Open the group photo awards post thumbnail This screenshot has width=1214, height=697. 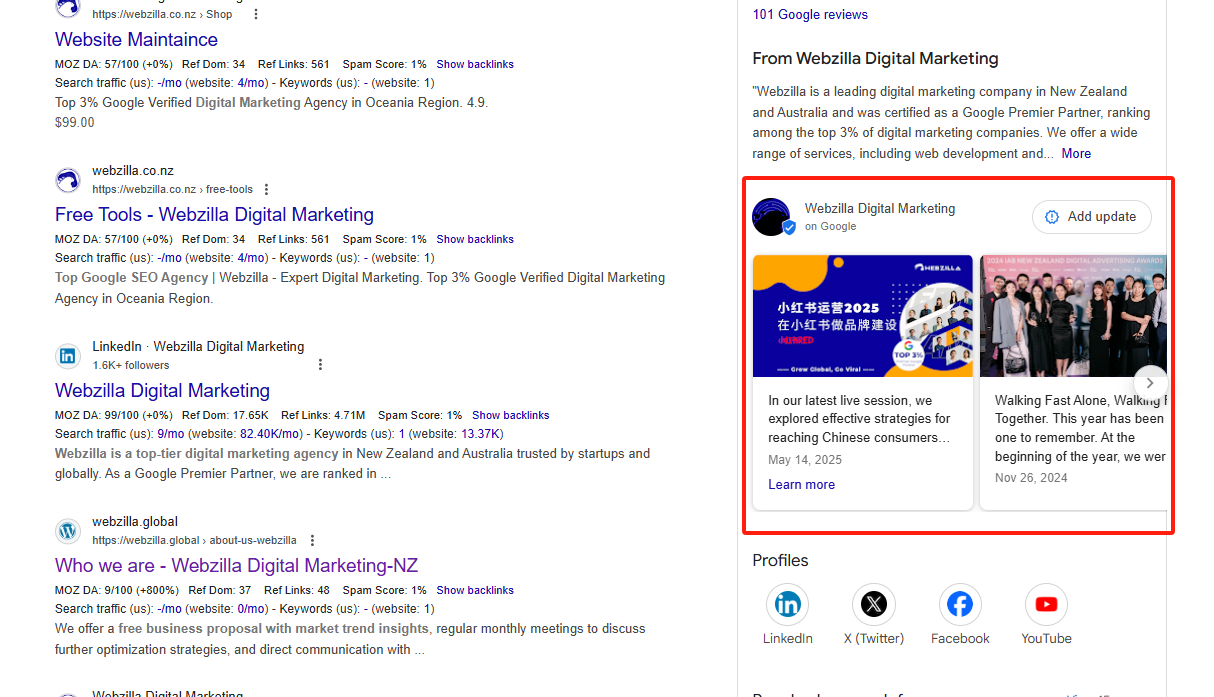click(x=1073, y=316)
